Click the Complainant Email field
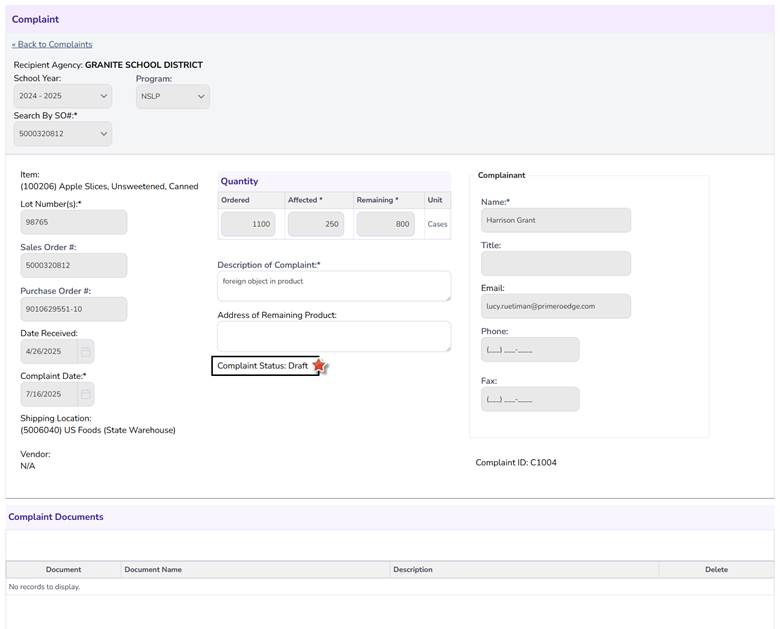The image size is (780, 629). point(556,306)
